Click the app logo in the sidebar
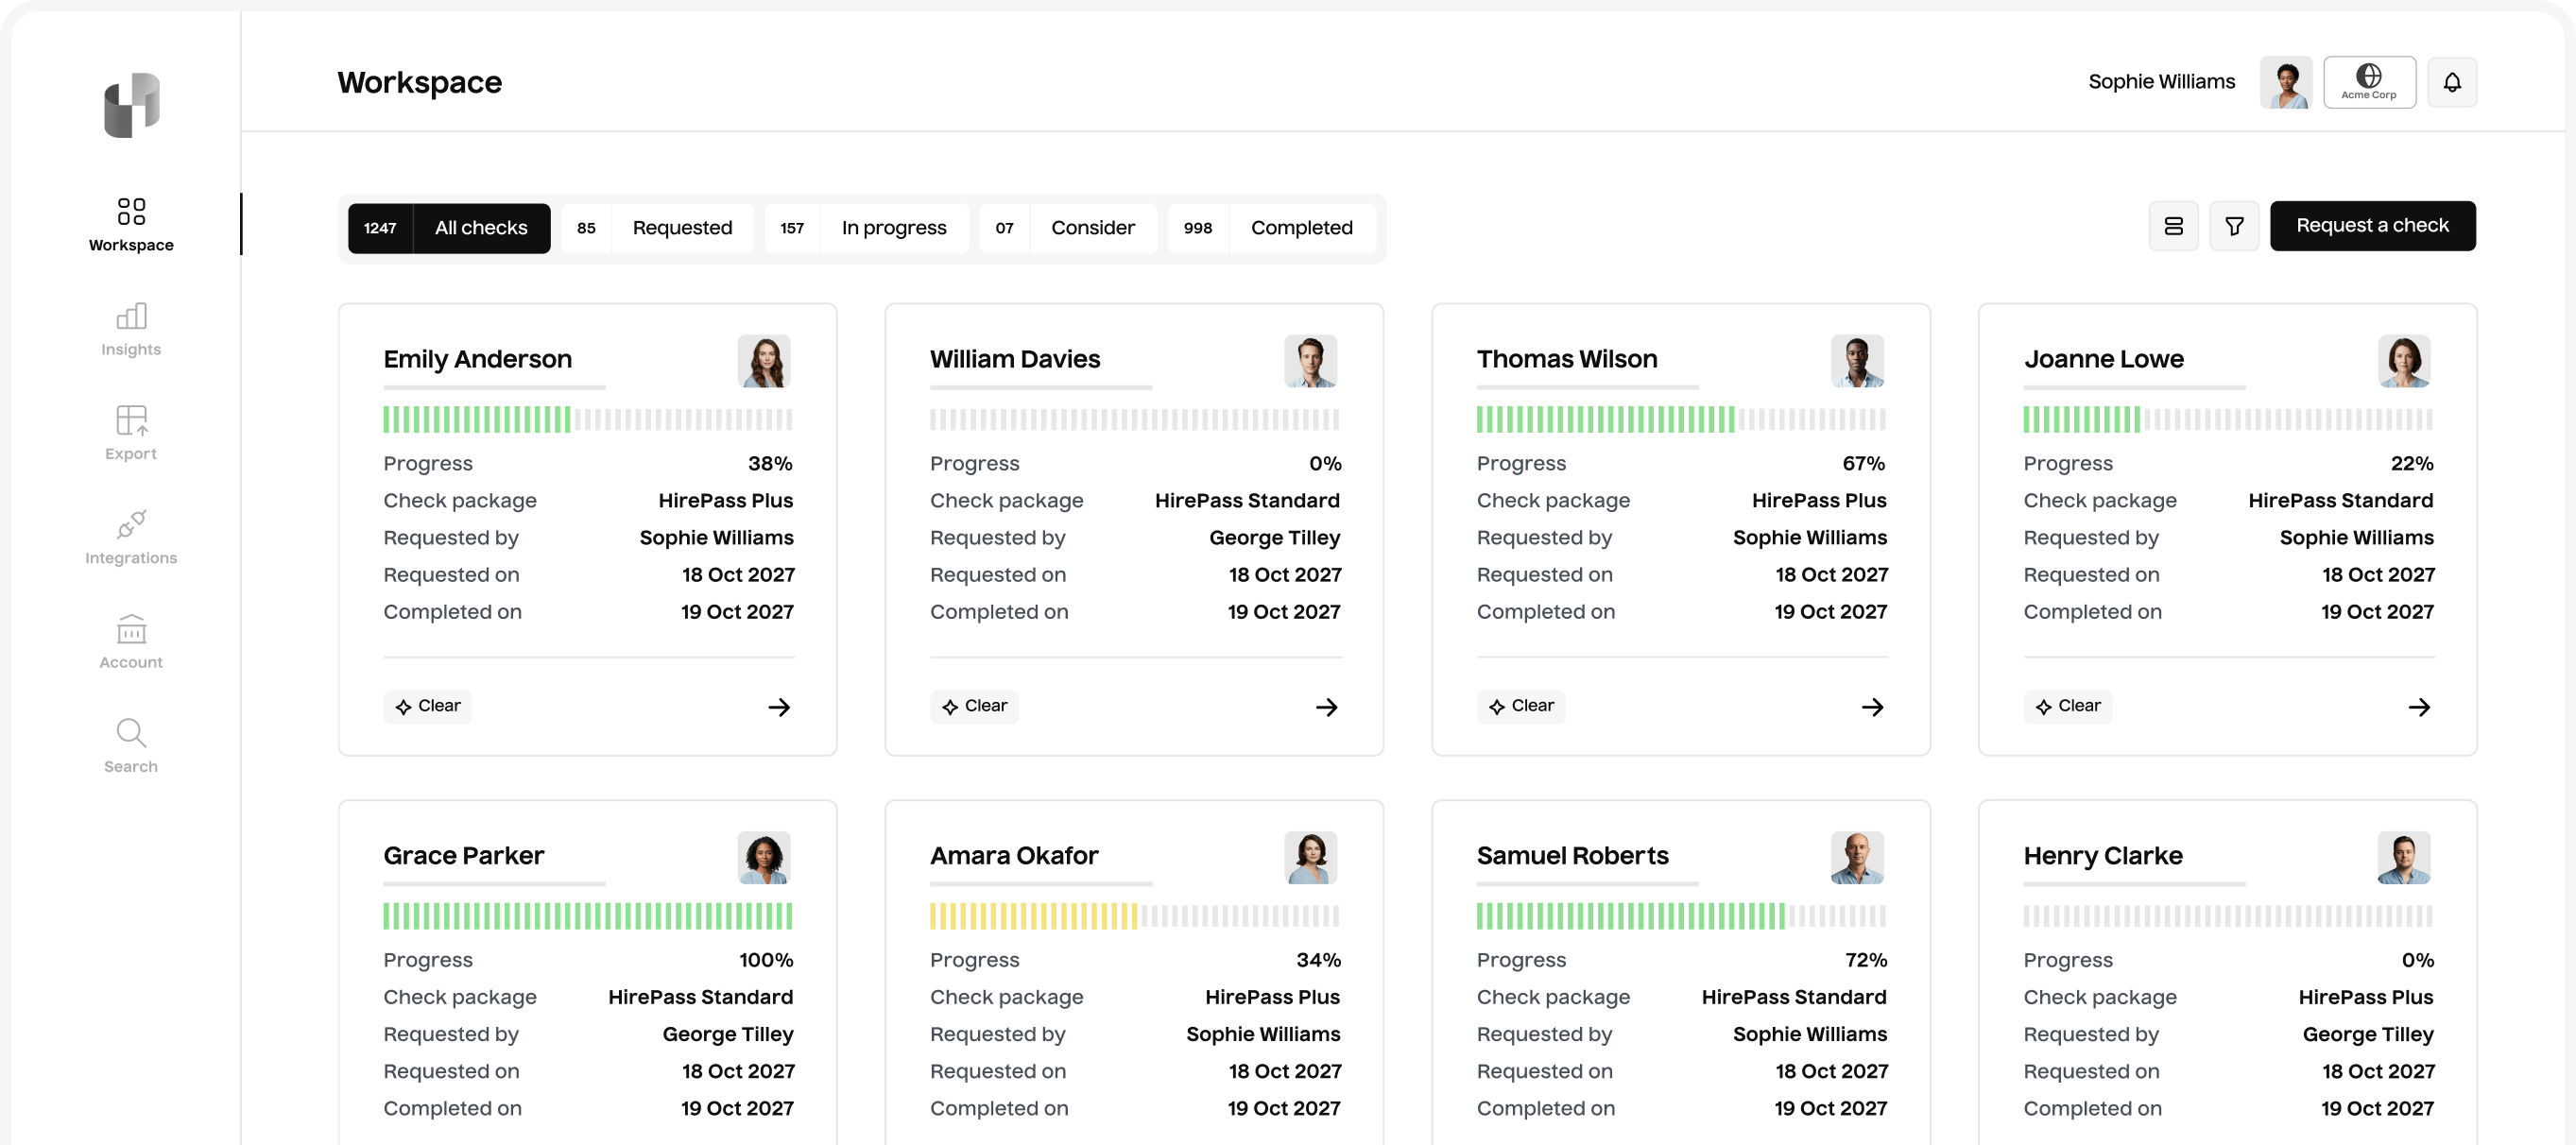The height and width of the screenshot is (1145, 2576). 132,105
